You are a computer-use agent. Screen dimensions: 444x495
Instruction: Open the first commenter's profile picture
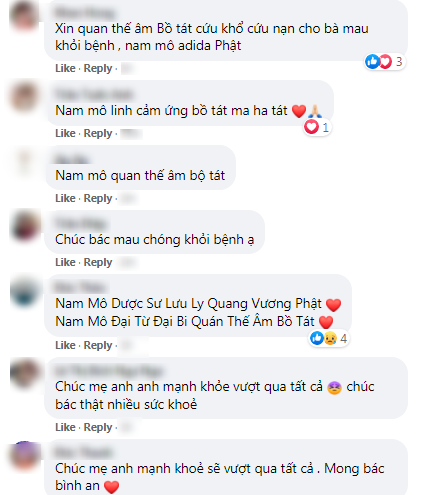[24, 16]
